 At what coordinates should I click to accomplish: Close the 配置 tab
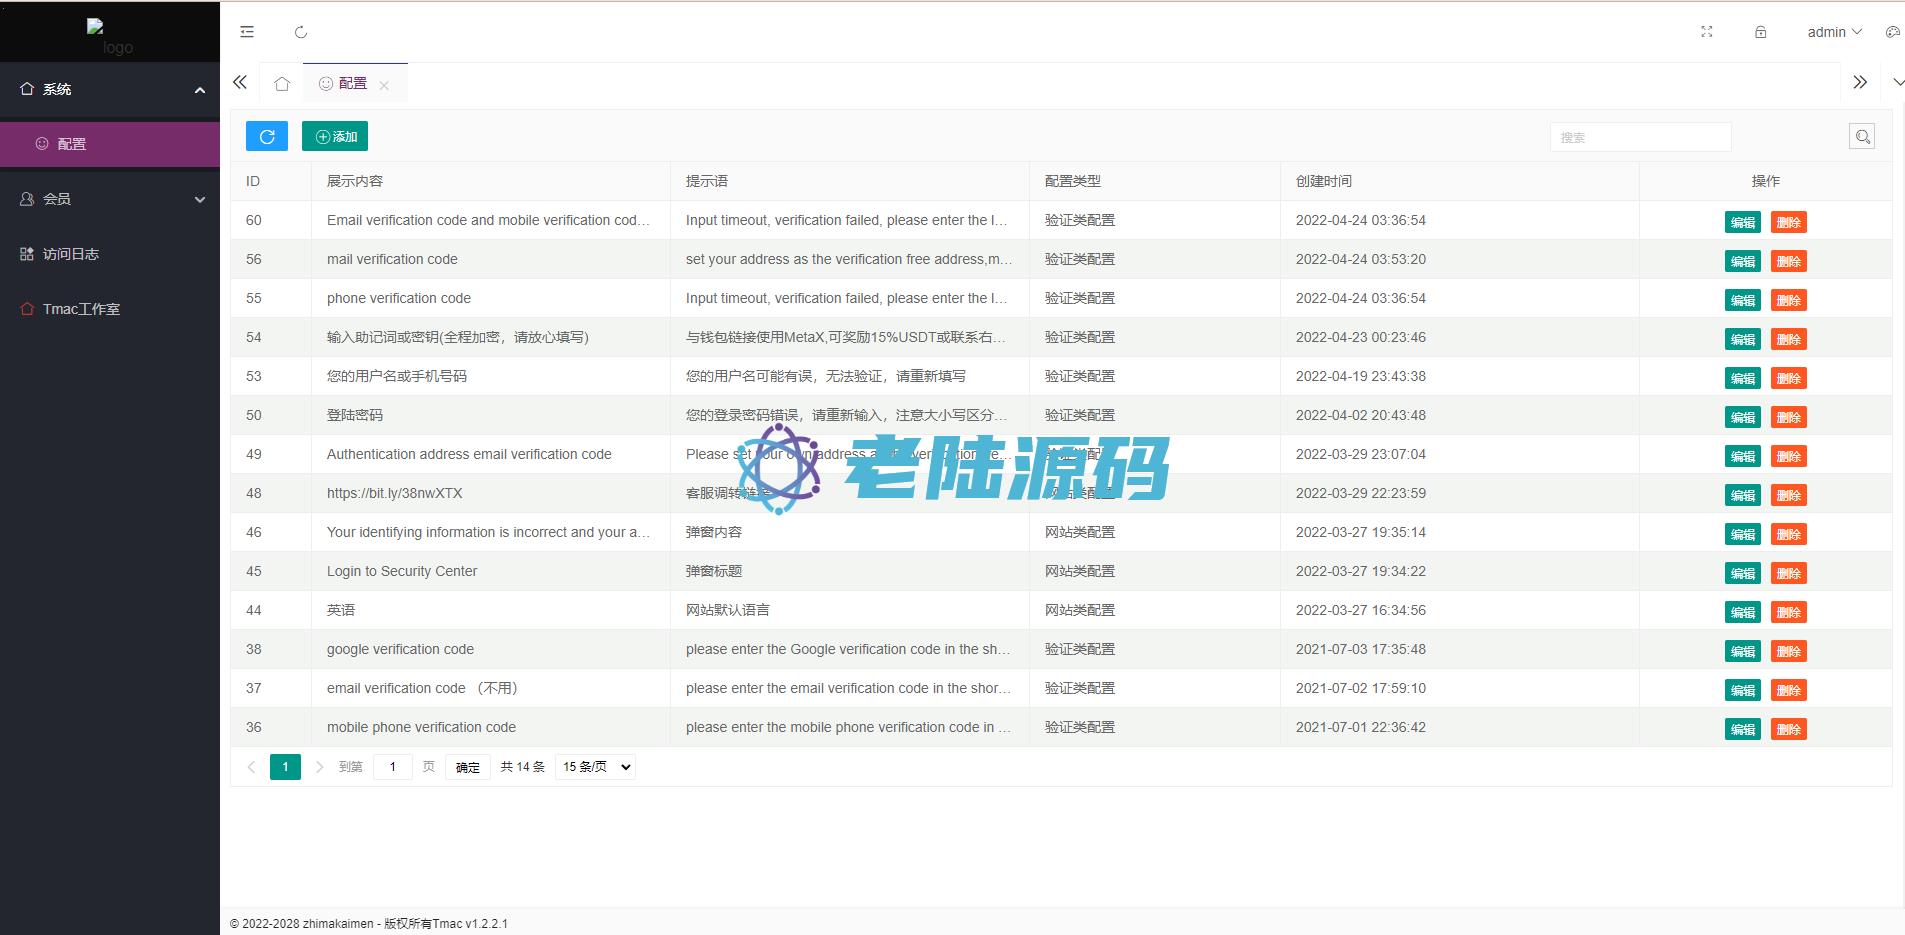384,85
